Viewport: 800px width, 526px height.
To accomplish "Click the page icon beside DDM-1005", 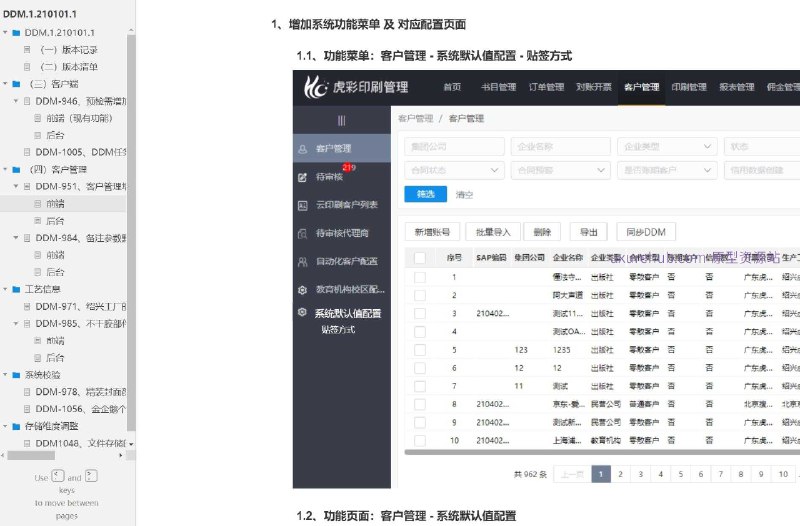I will (x=27, y=152).
